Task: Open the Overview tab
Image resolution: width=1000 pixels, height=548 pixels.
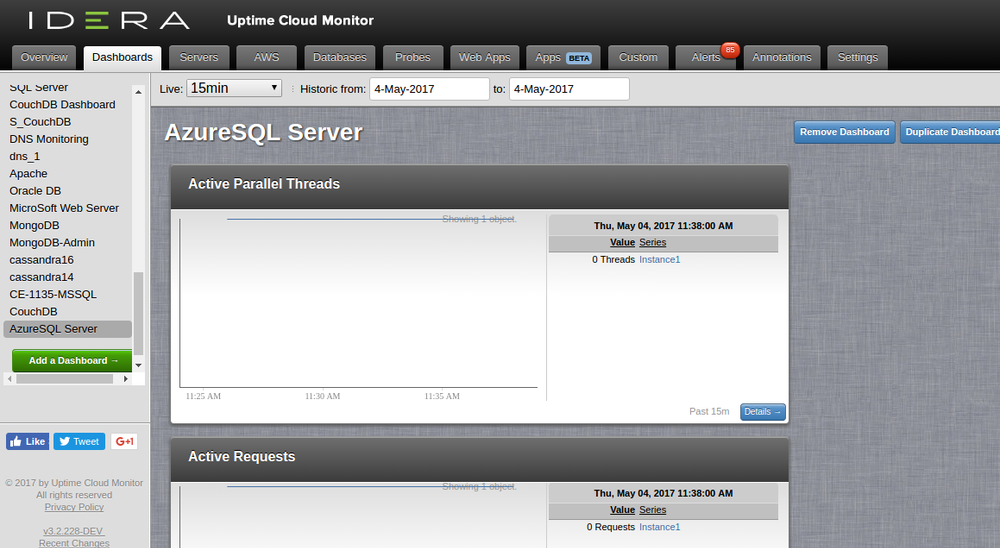Action: pos(44,57)
